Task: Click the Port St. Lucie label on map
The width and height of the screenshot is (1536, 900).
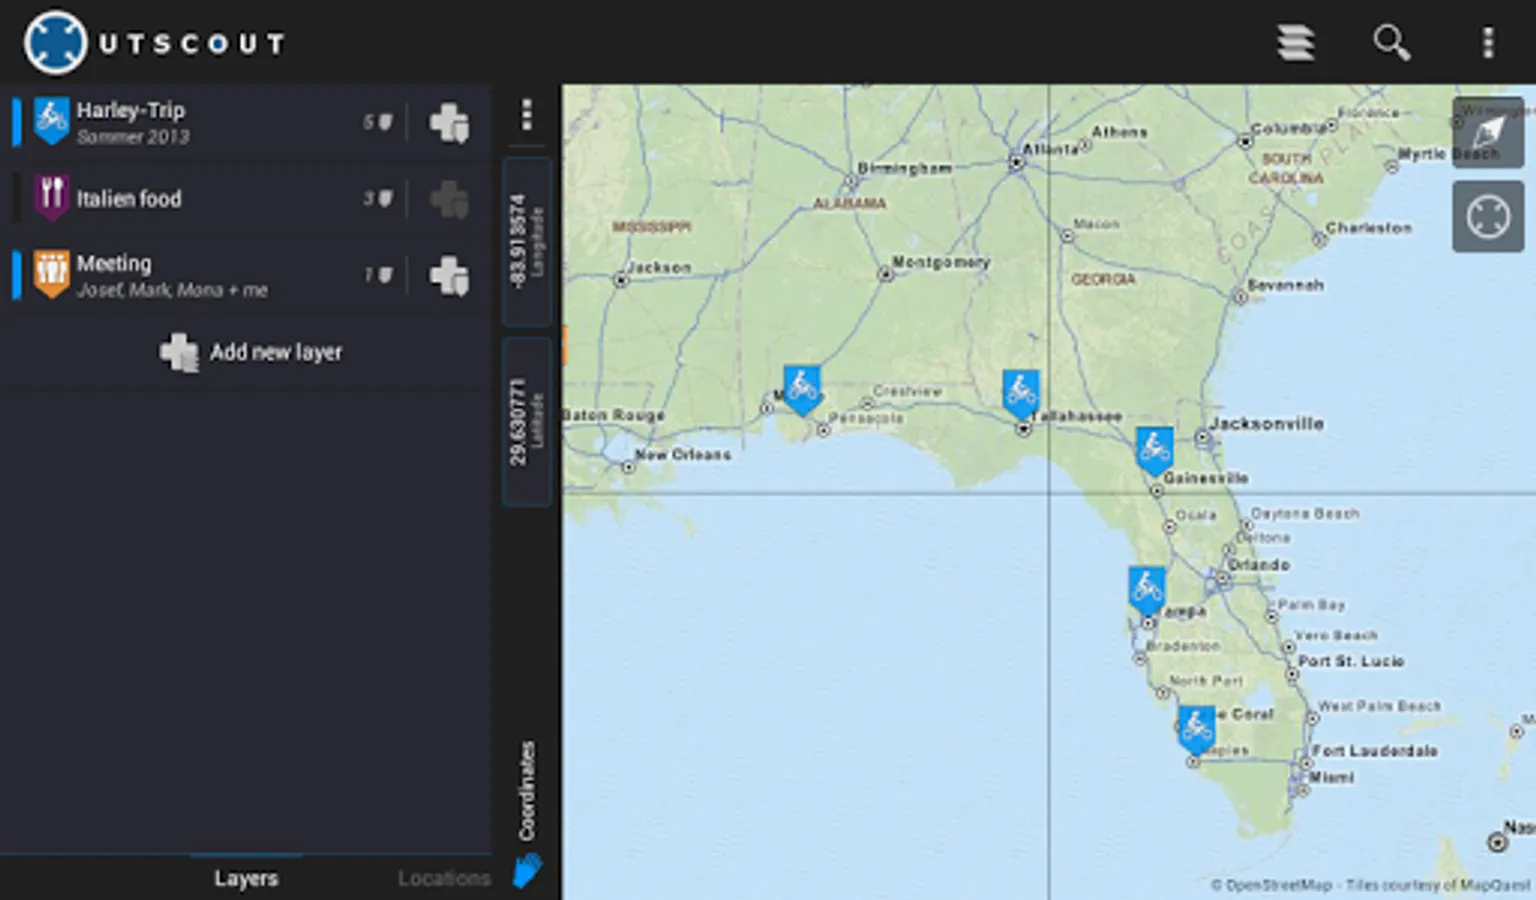Action: point(1351,661)
